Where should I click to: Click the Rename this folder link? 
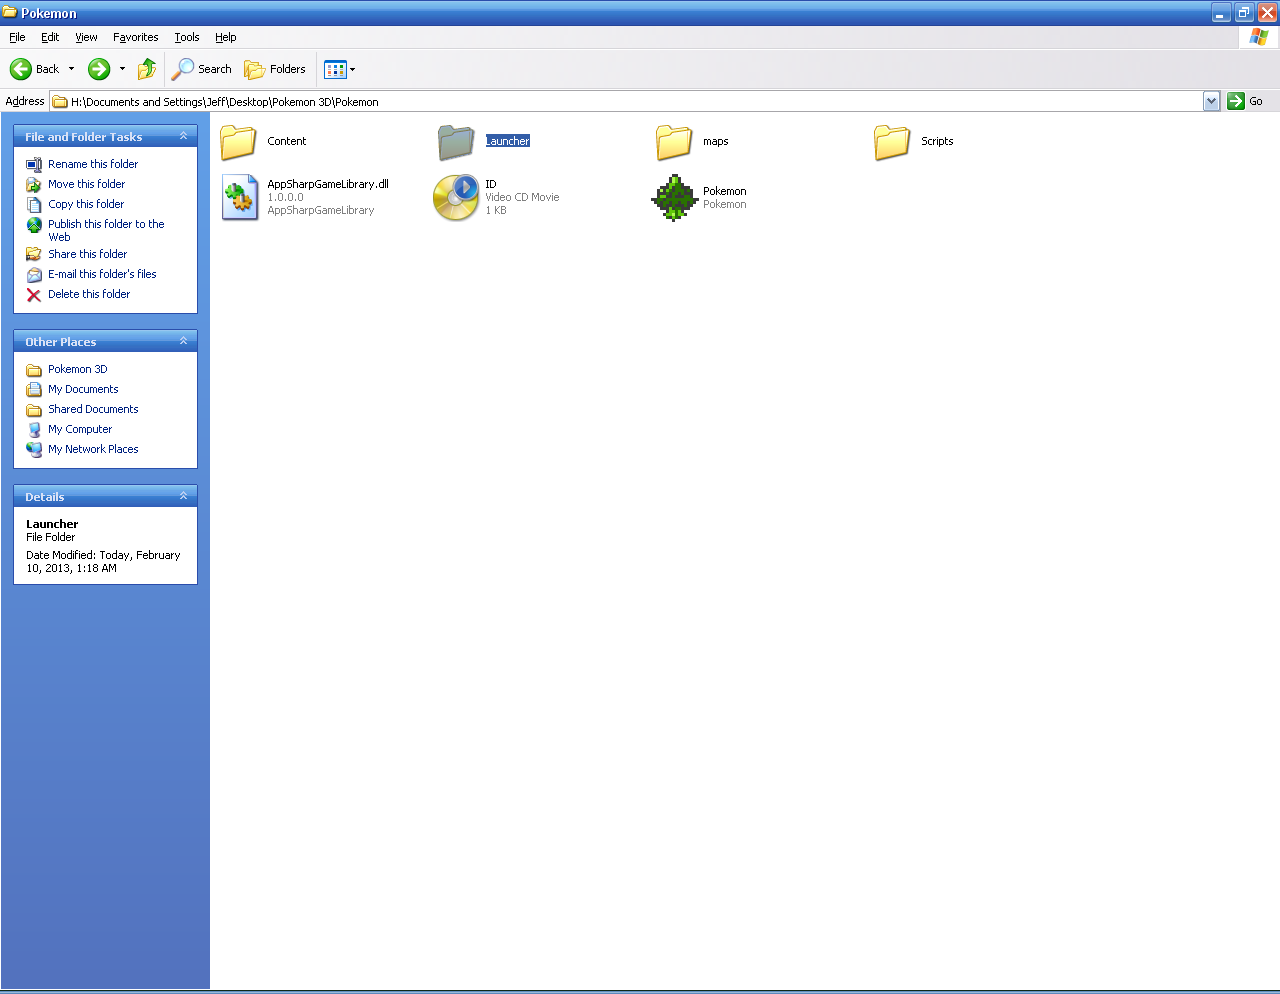tap(93, 164)
